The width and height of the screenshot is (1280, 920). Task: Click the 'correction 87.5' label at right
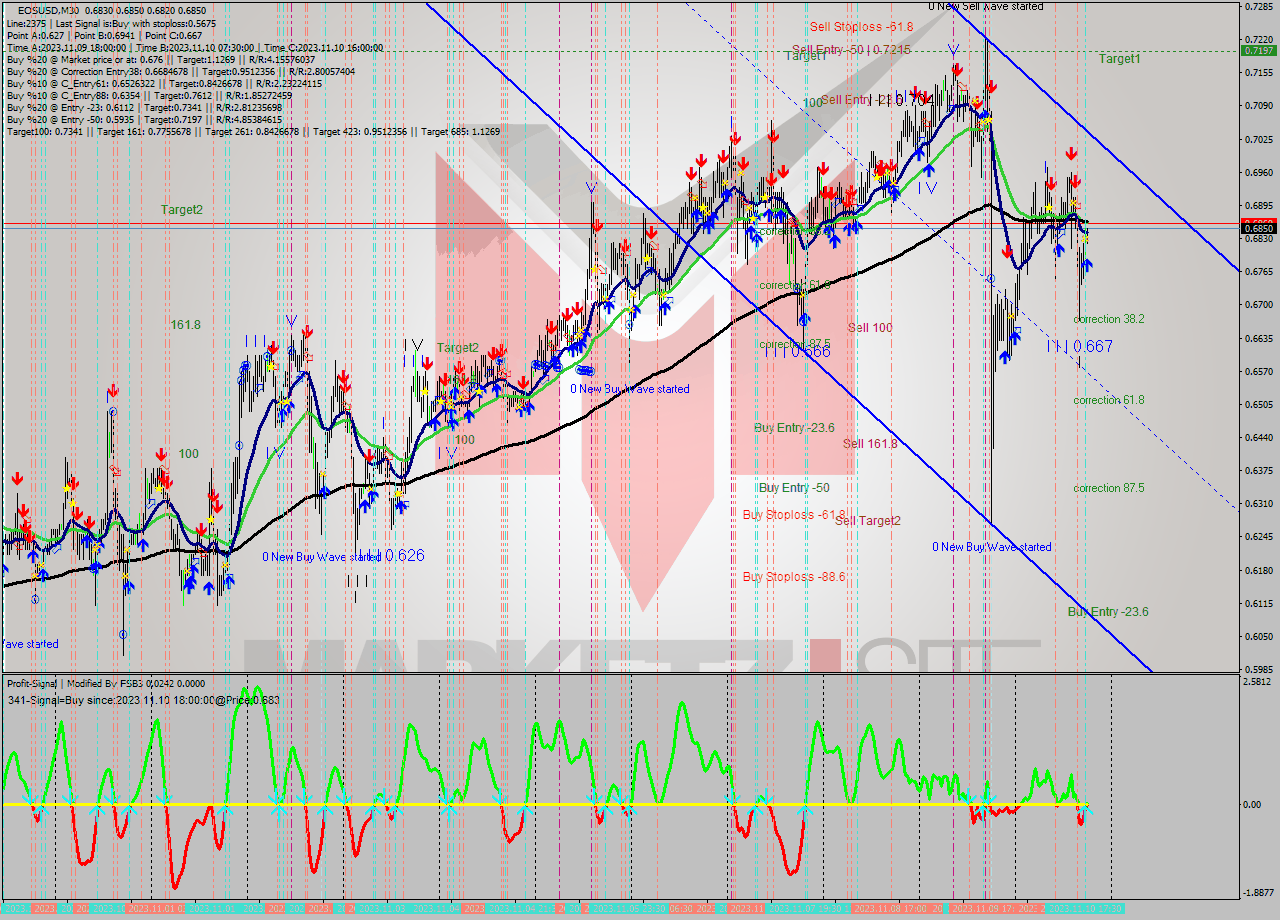[x=1108, y=489]
